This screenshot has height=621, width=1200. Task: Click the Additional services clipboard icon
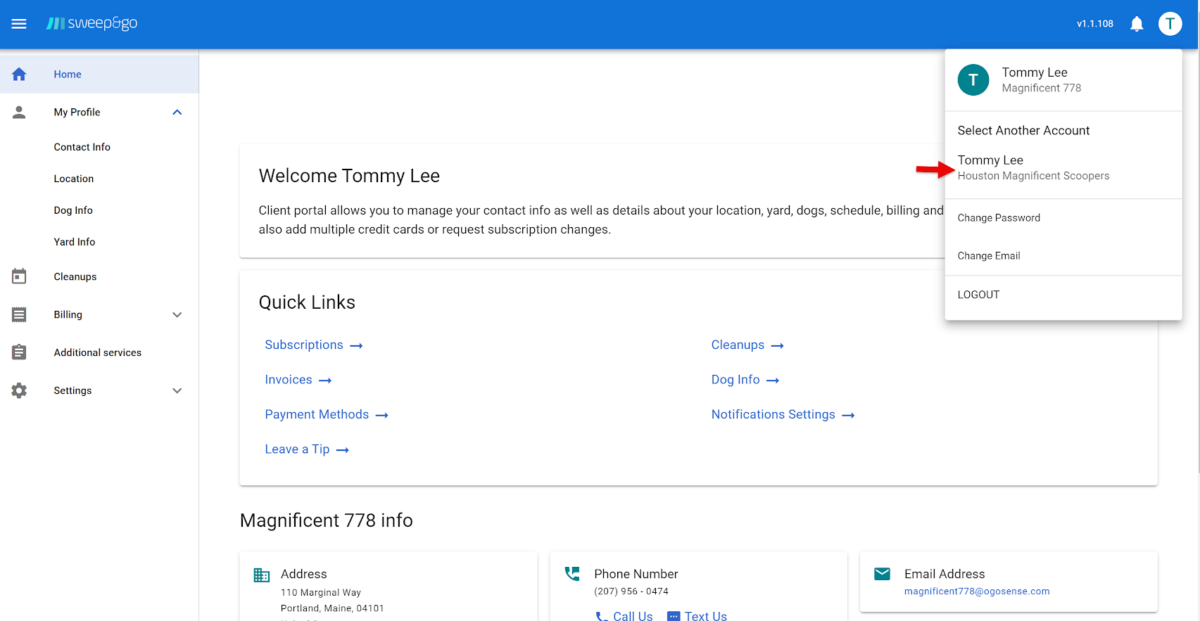click(18, 351)
